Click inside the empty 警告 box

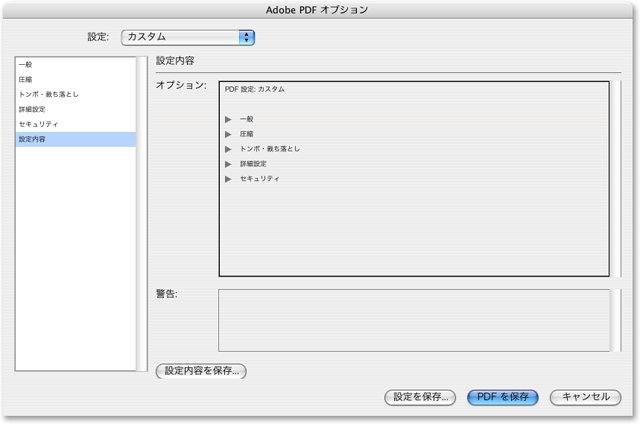(413, 320)
